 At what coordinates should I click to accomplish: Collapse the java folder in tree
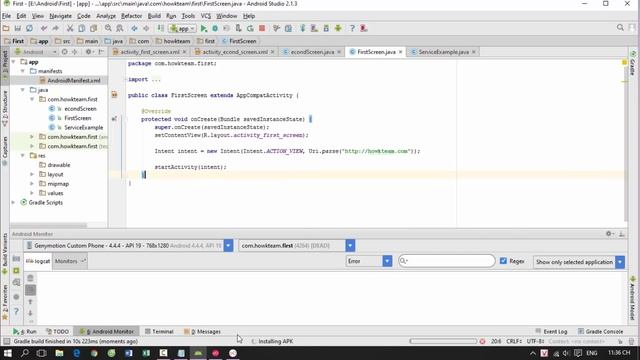[x=23, y=90]
